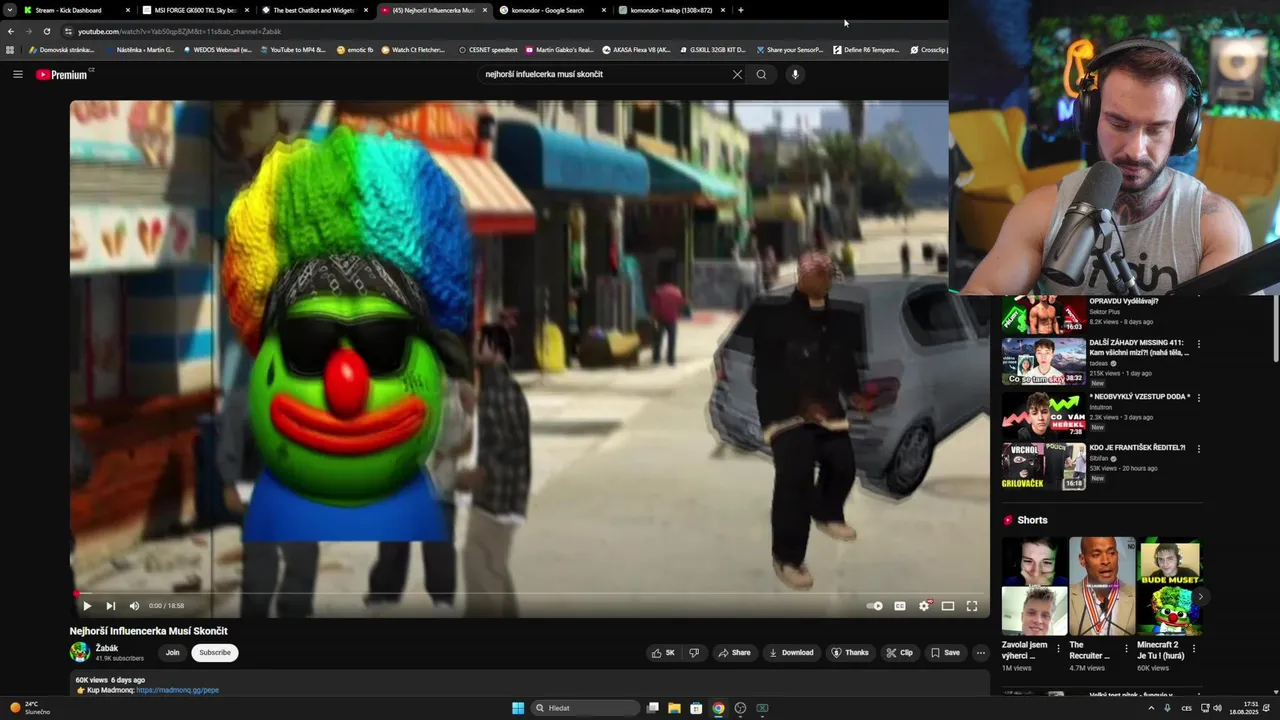Like the video with thumbs up
1280x720 pixels.
pyautogui.click(x=663, y=652)
